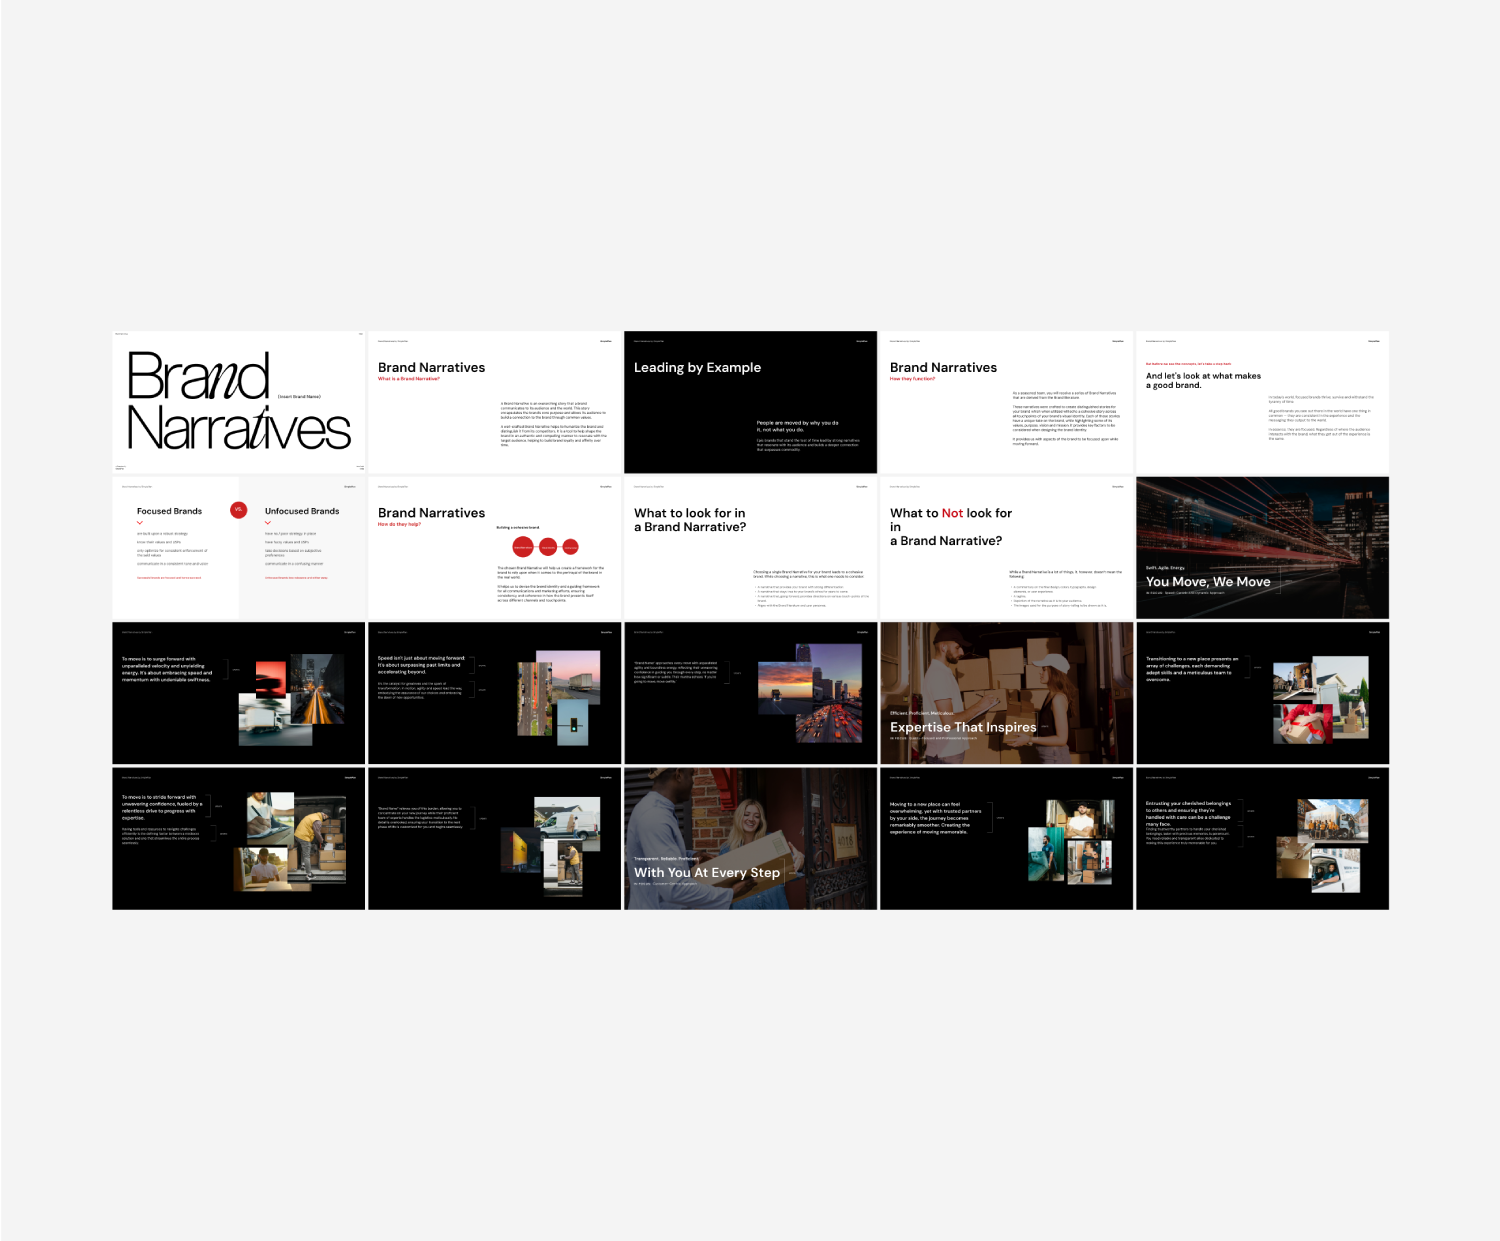
Task: Click the red word 'Not' in heading
Action: pyautogui.click(x=952, y=513)
